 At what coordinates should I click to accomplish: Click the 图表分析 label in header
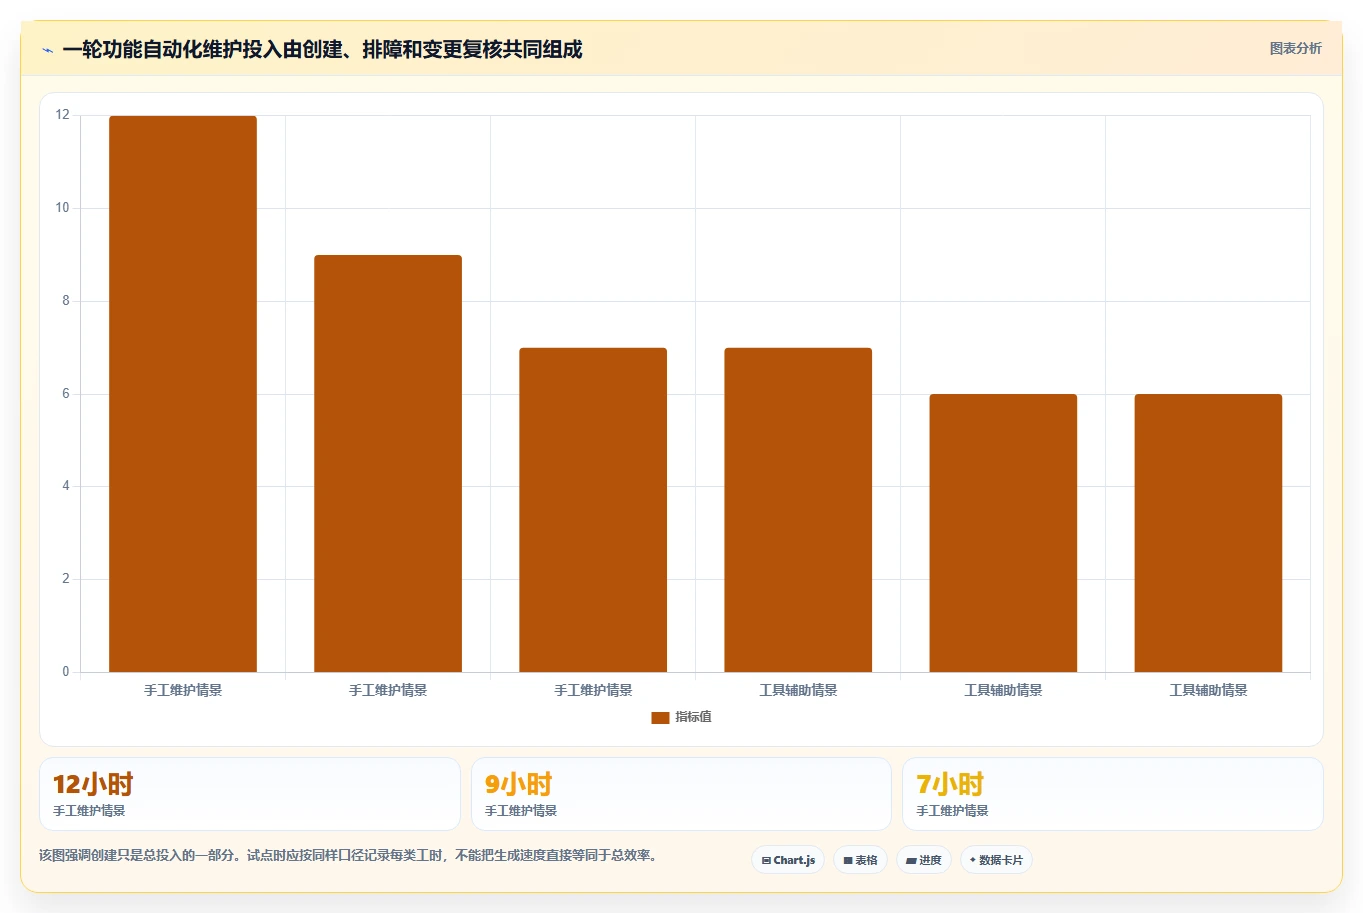pyautogui.click(x=1295, y=48)
